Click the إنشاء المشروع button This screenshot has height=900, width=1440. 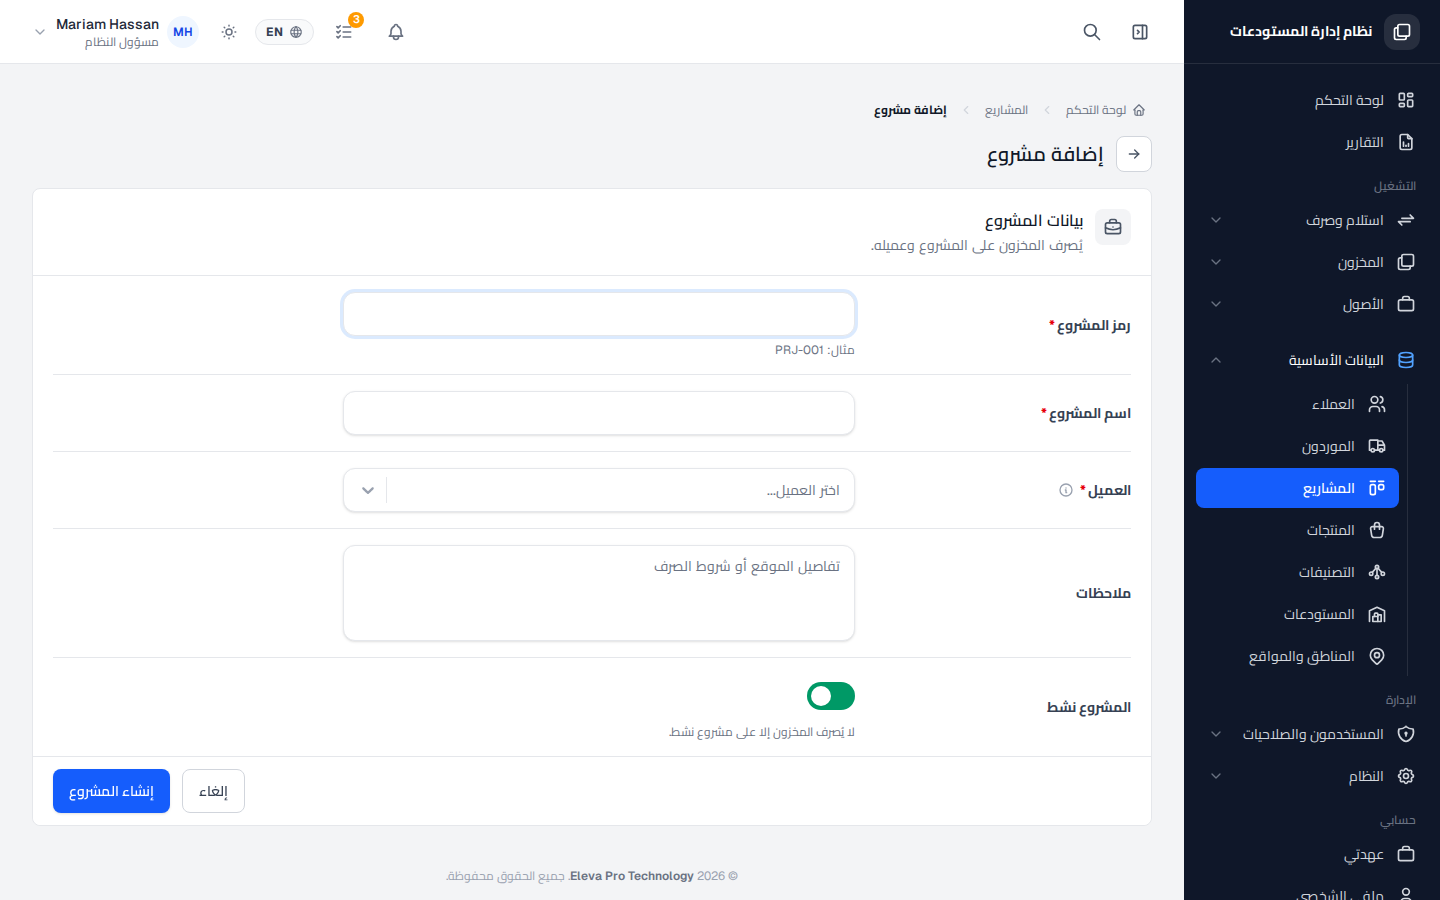coord(111,791)
